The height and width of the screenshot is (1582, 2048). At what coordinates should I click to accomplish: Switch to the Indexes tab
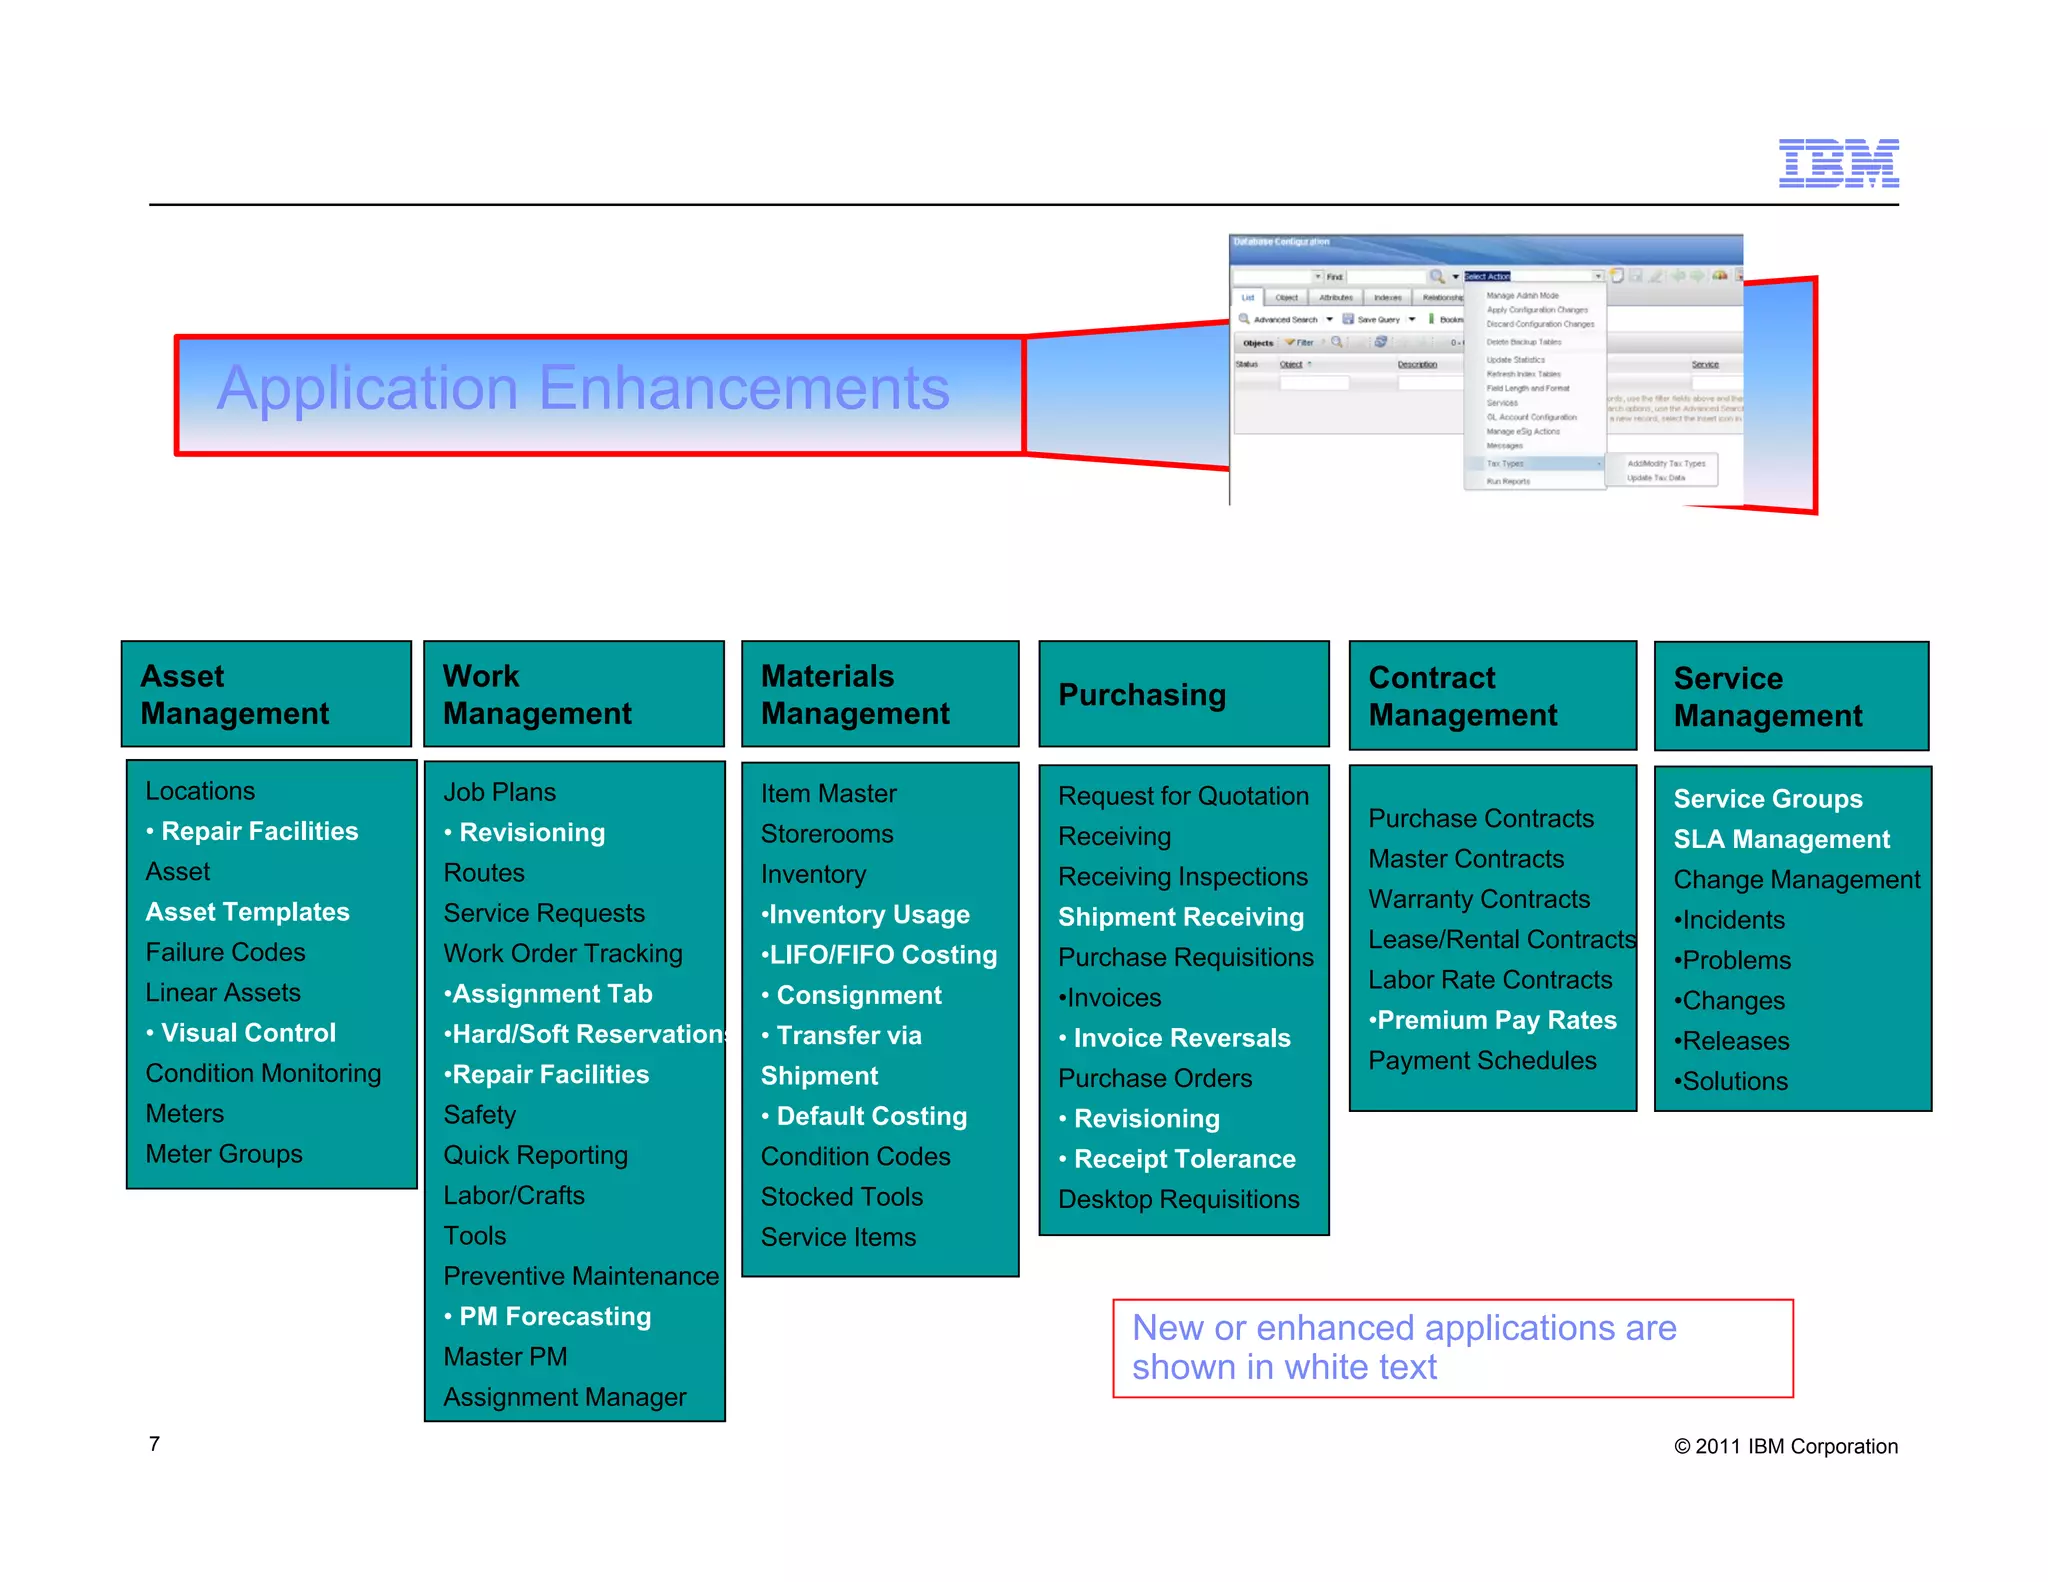pyautogui.click(x=1387, y=297)
